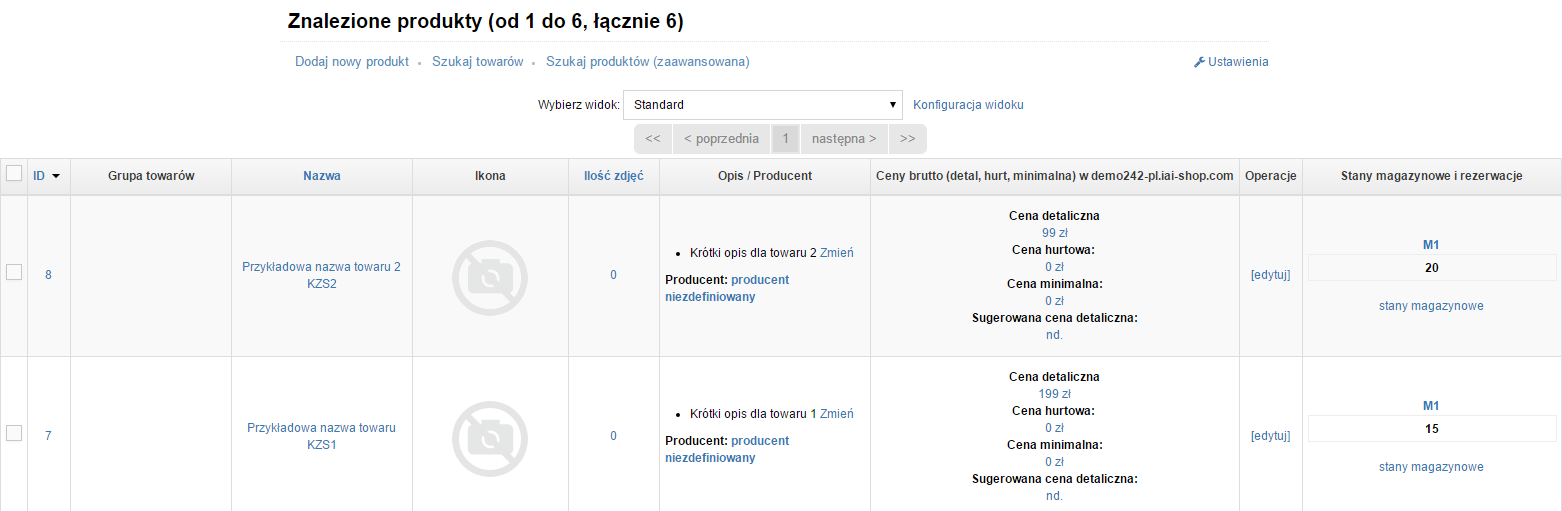Open the Wybierz widok Standard dropdown
Viewport: 1562px width, 511px height.
coord(762,105)
